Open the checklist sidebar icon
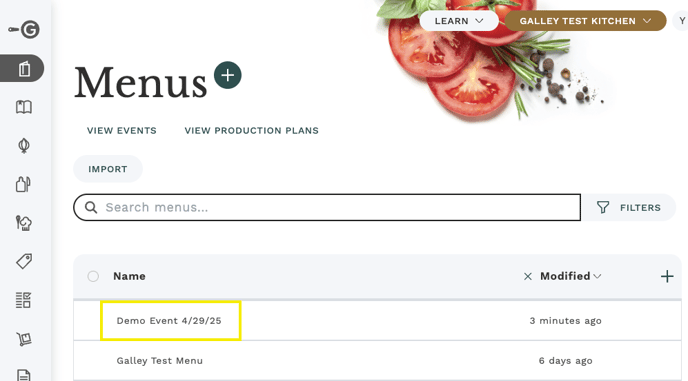688x381 pixels. coord(23,300)
